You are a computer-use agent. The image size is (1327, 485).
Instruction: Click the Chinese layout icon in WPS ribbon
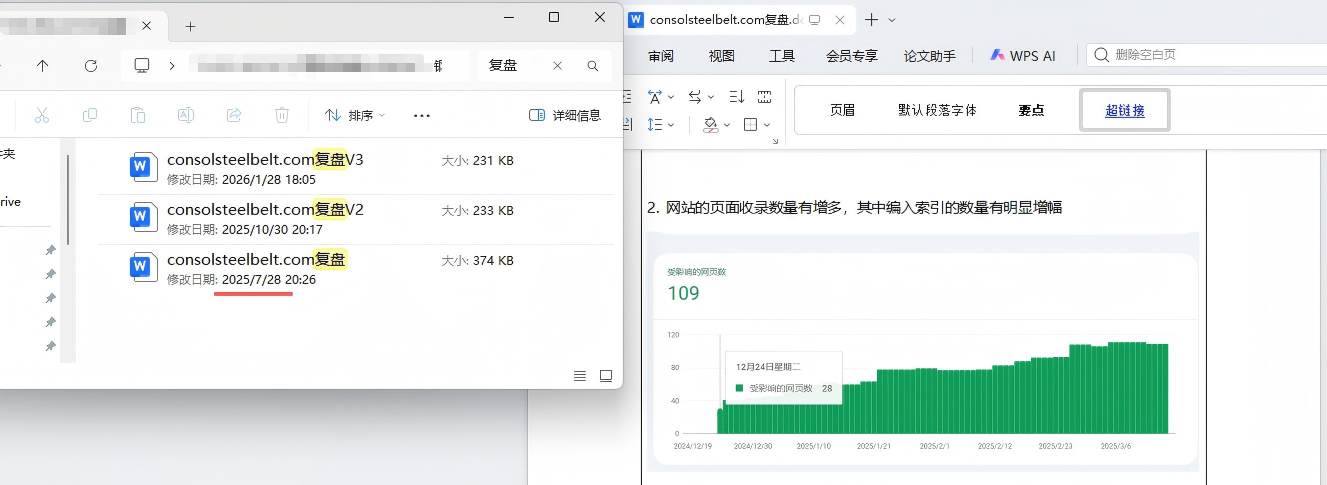tap(656, 97)
